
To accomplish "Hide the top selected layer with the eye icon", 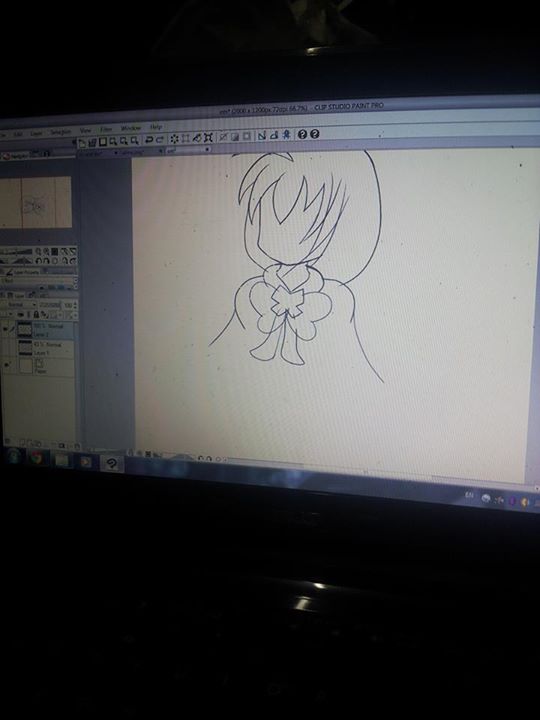I will 5,330.
